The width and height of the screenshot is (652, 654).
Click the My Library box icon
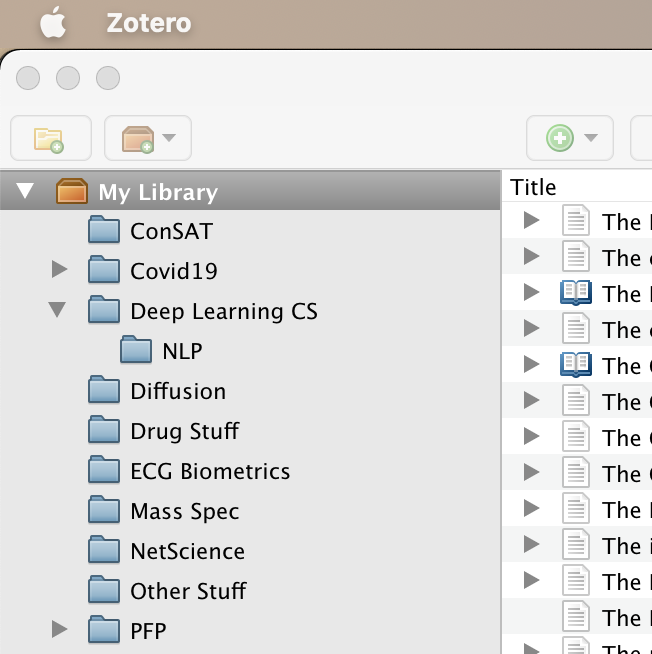point(72,191)
